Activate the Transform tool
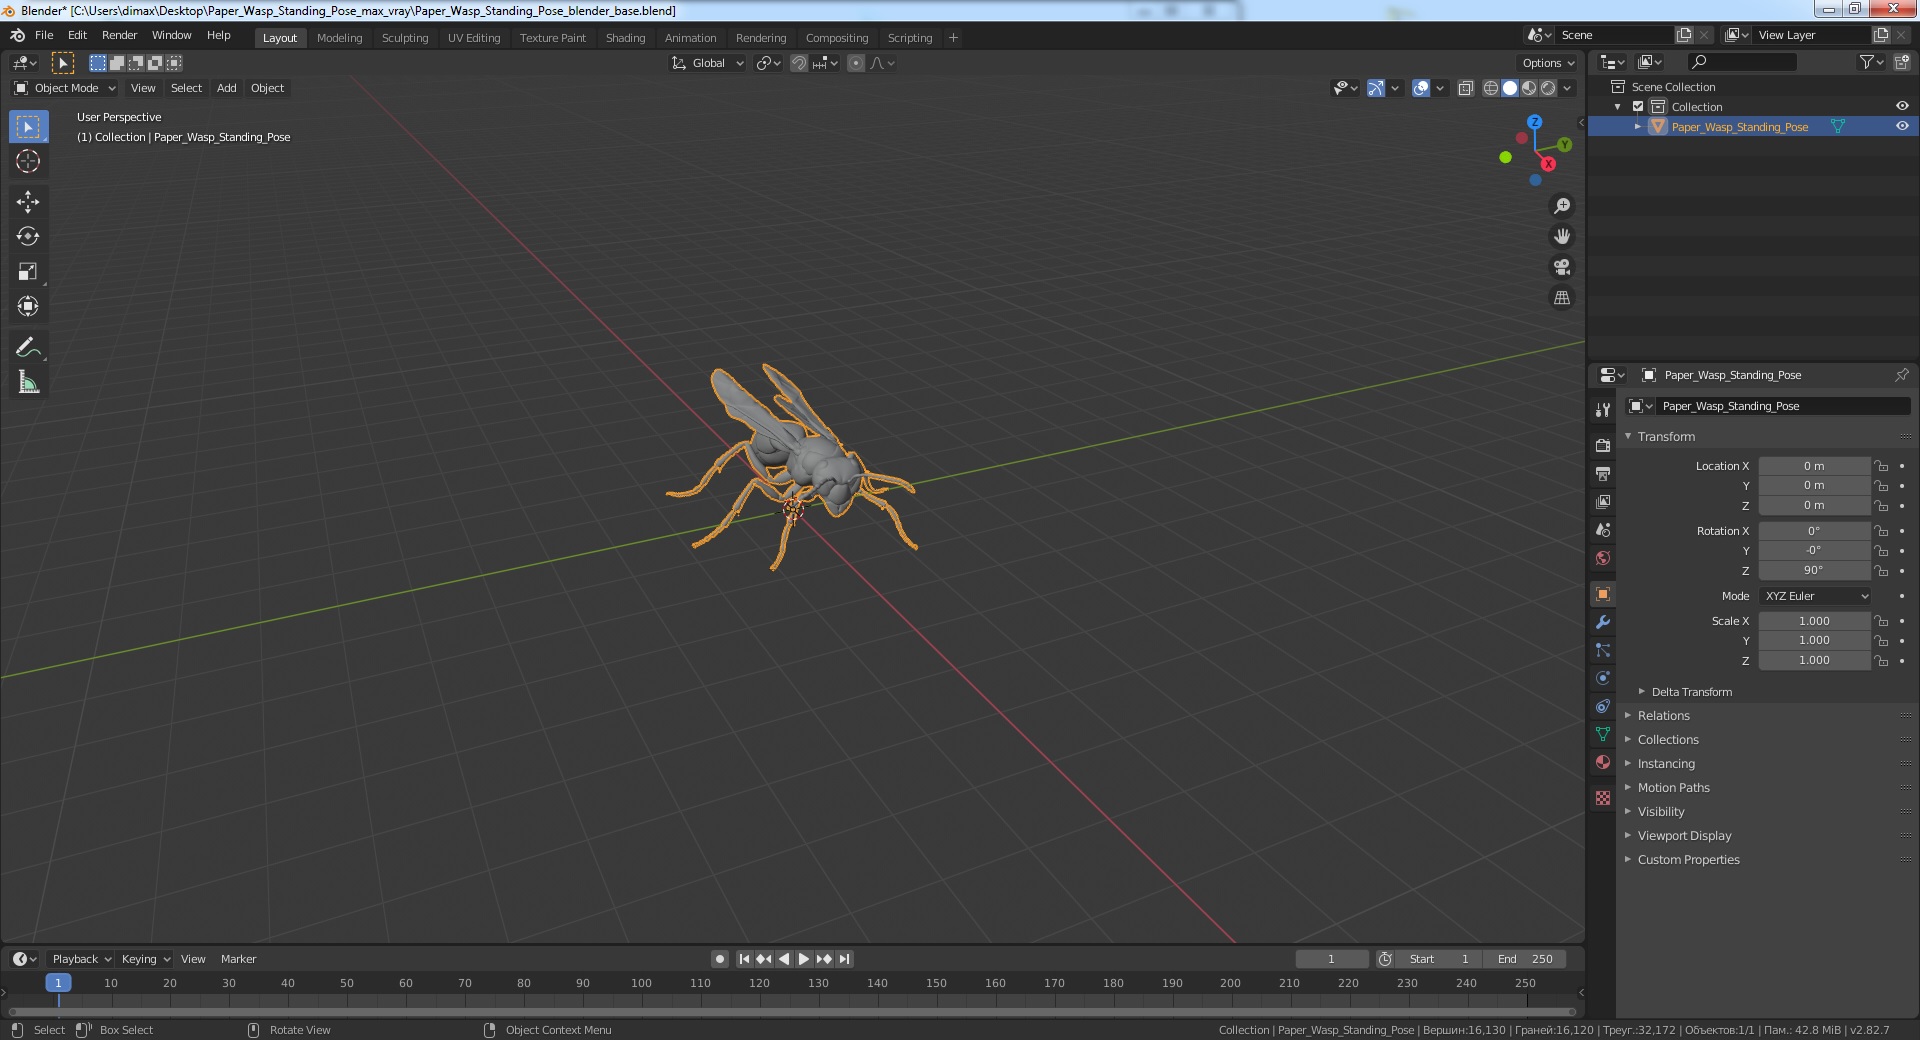This screenshot has height=1040, width=1920. [x=28, y=307]
